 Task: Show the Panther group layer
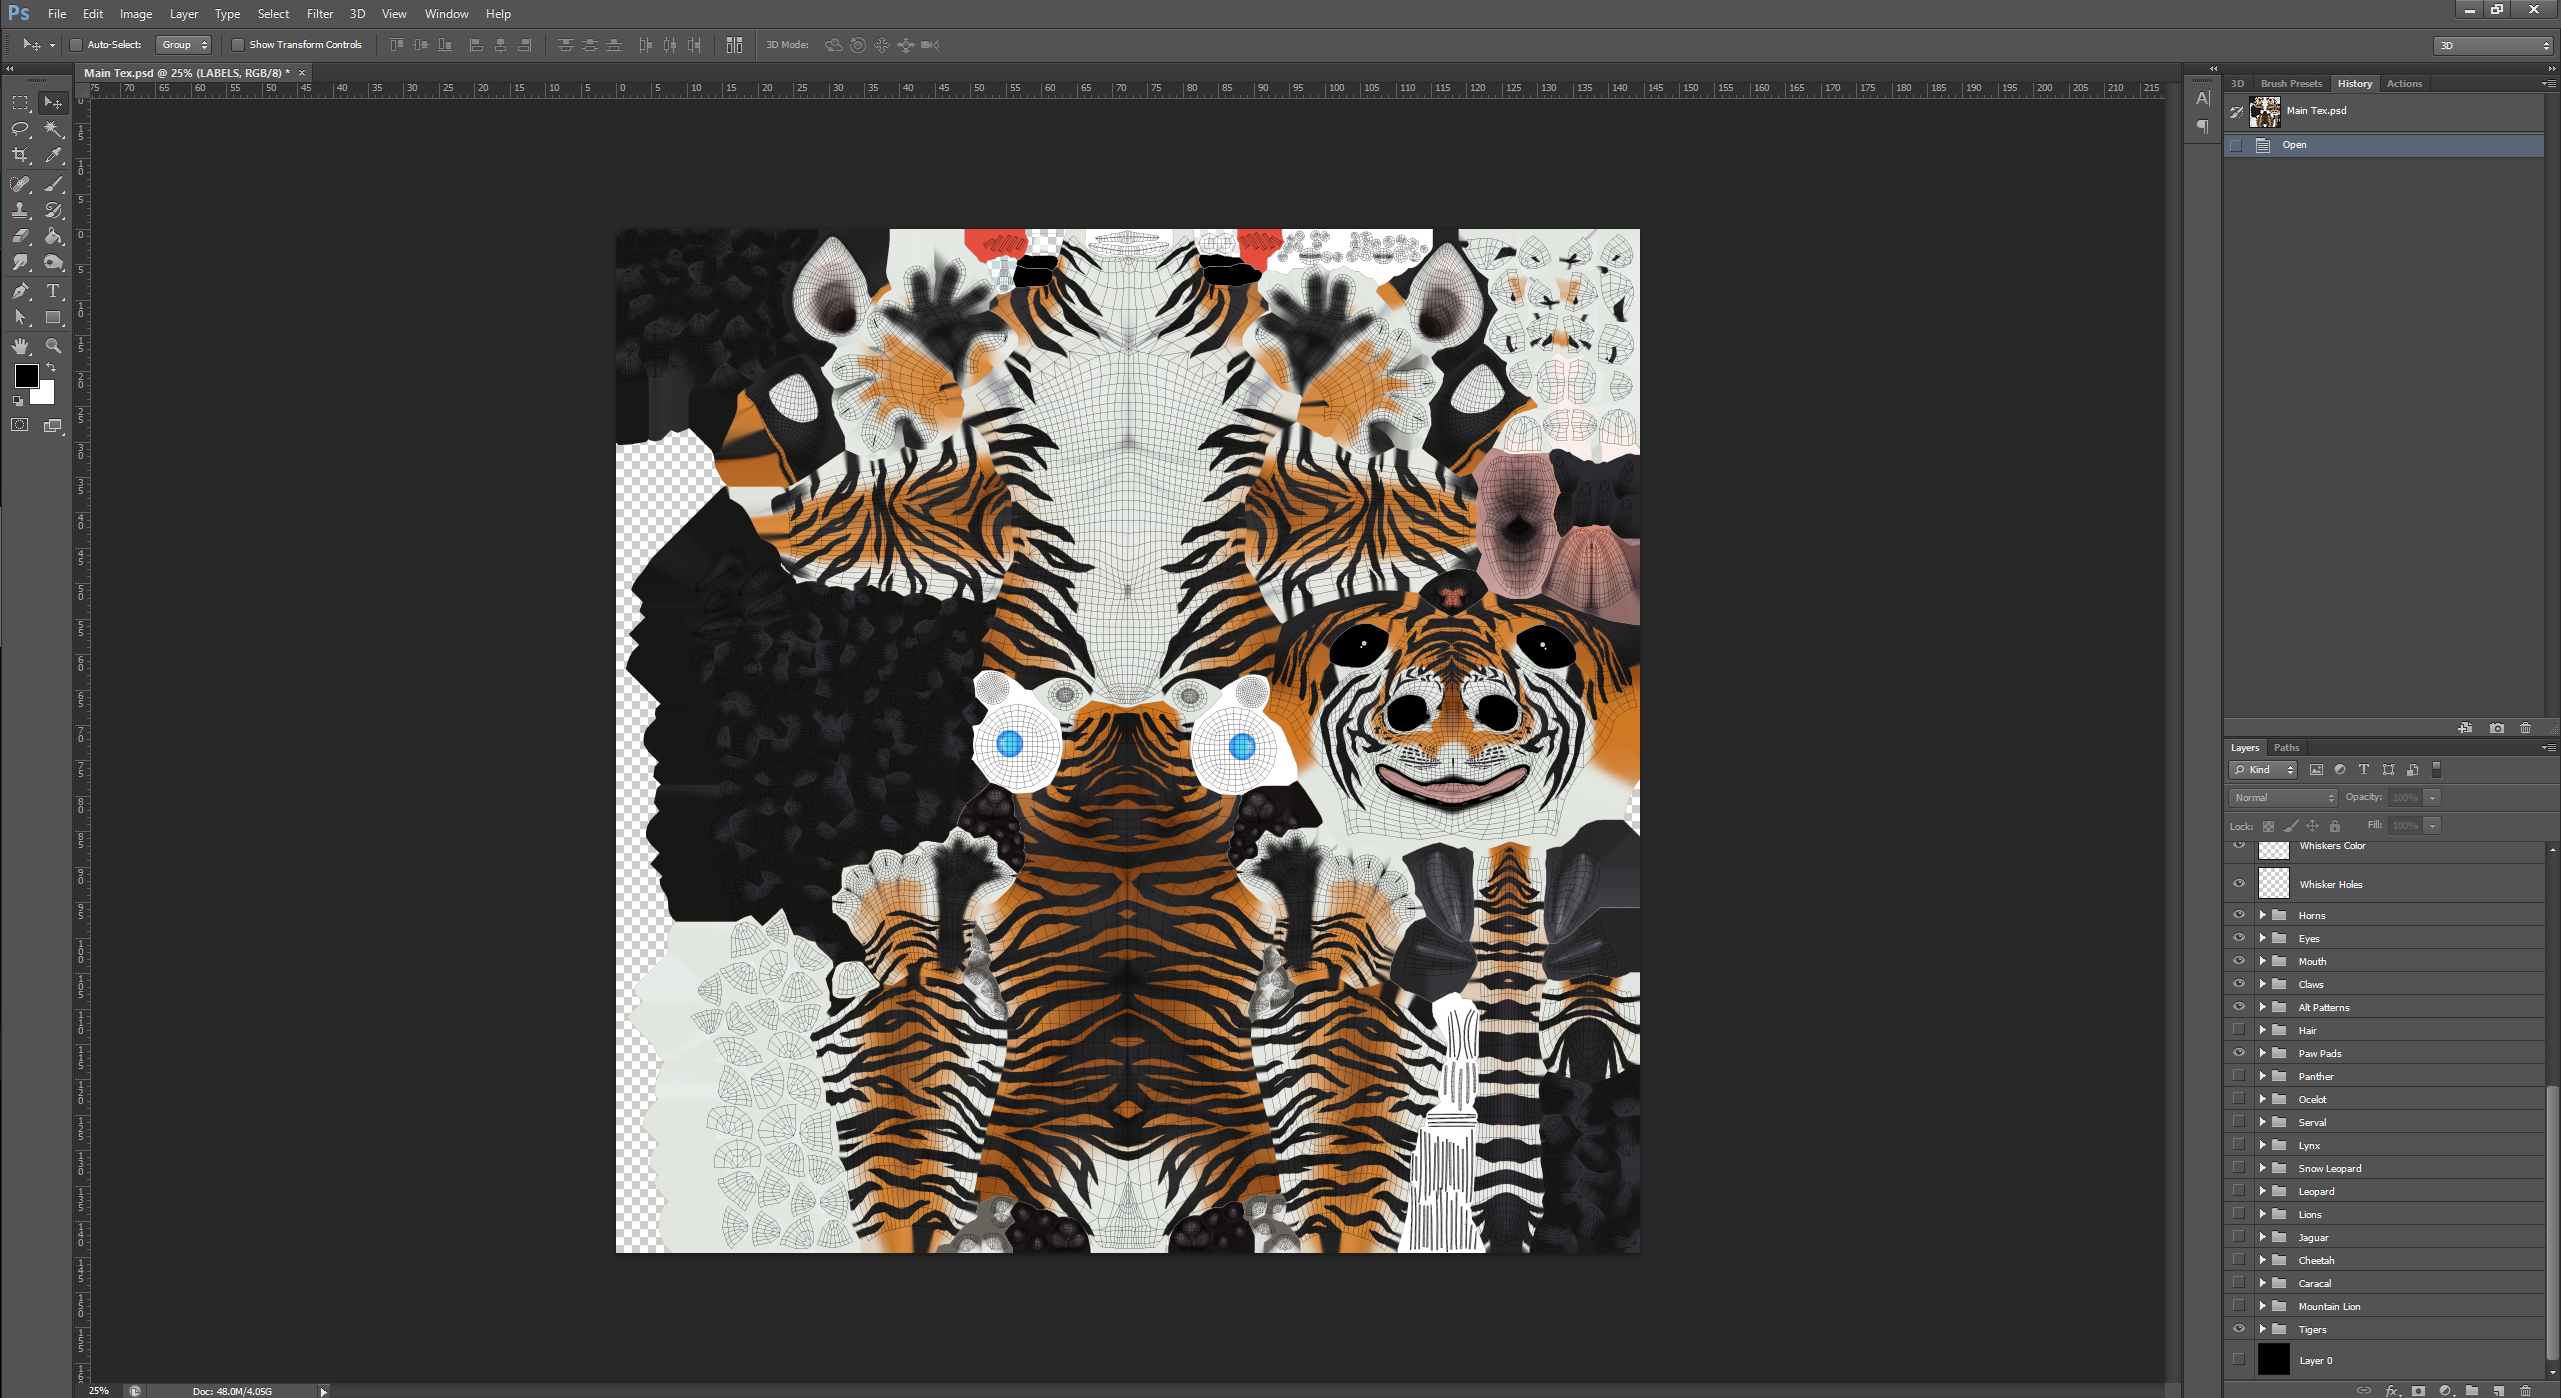2239,1076
